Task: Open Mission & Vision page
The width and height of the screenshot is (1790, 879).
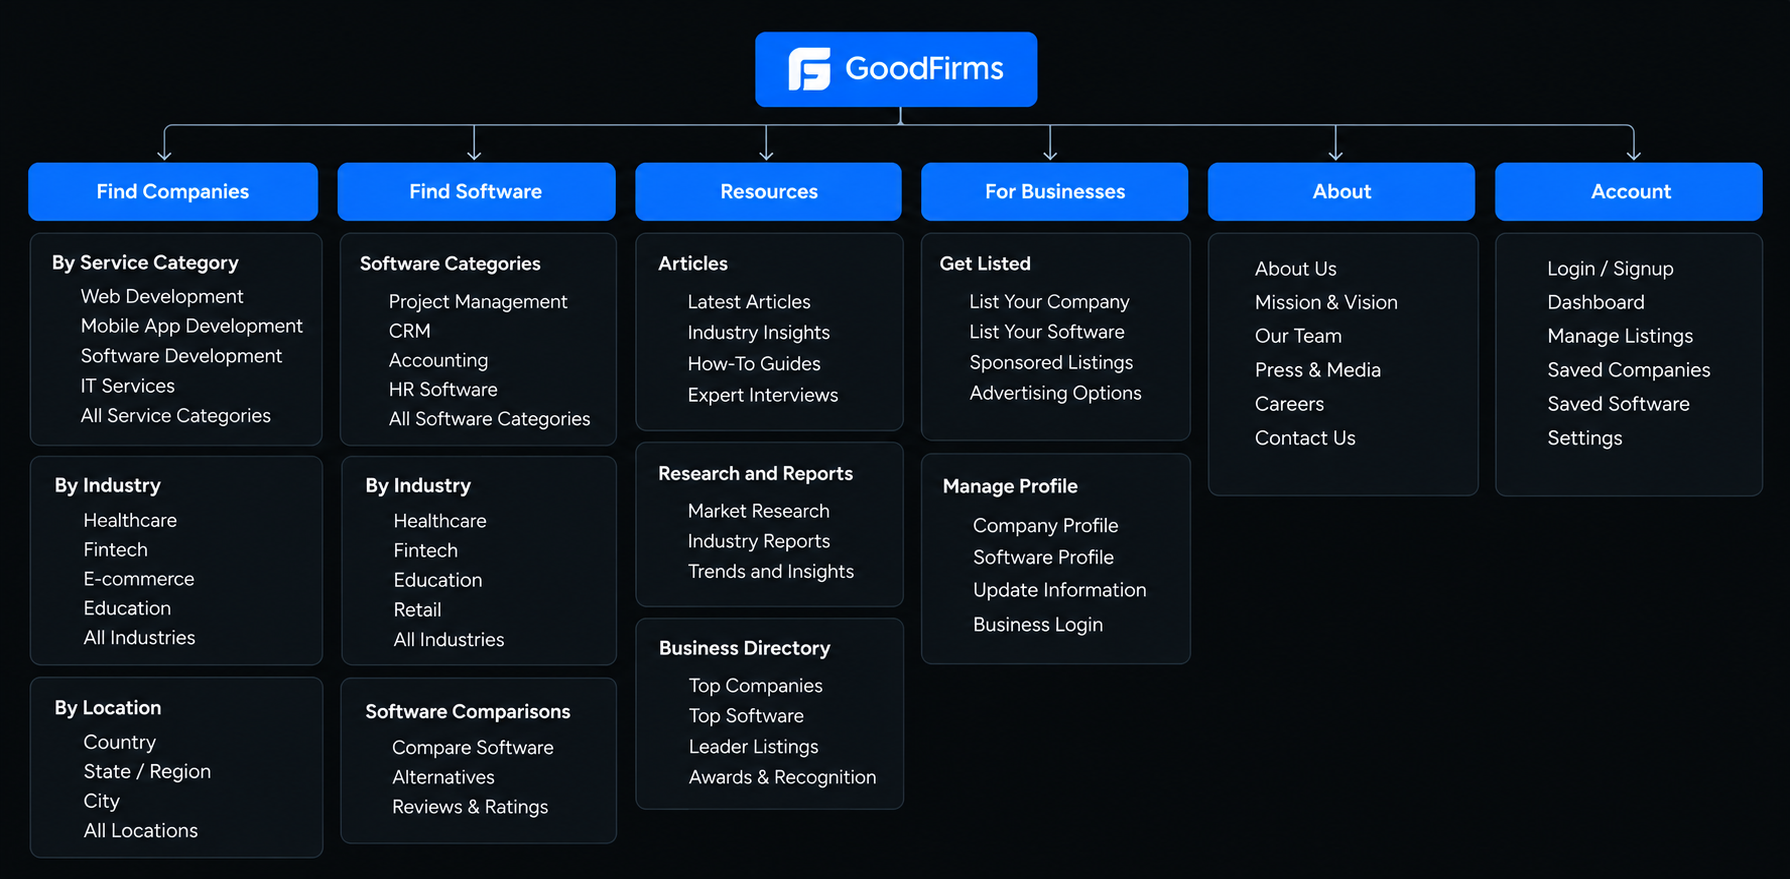Action: tap(1326, 302)
